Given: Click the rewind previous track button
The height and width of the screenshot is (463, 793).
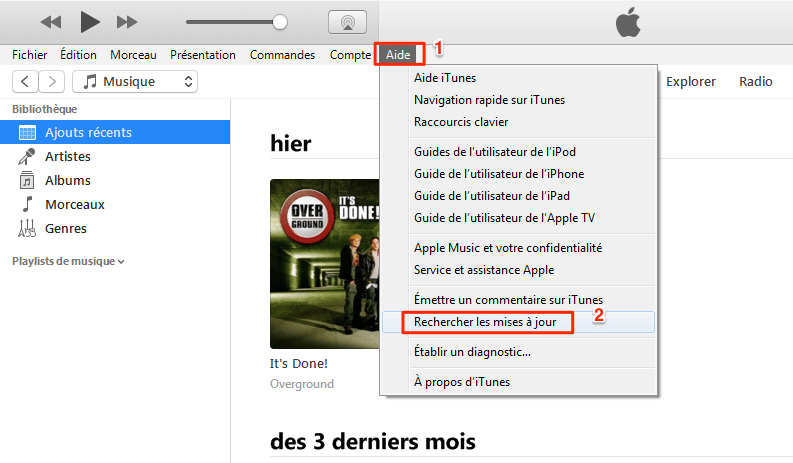Looking at the screenshot, I should (51, 22).
